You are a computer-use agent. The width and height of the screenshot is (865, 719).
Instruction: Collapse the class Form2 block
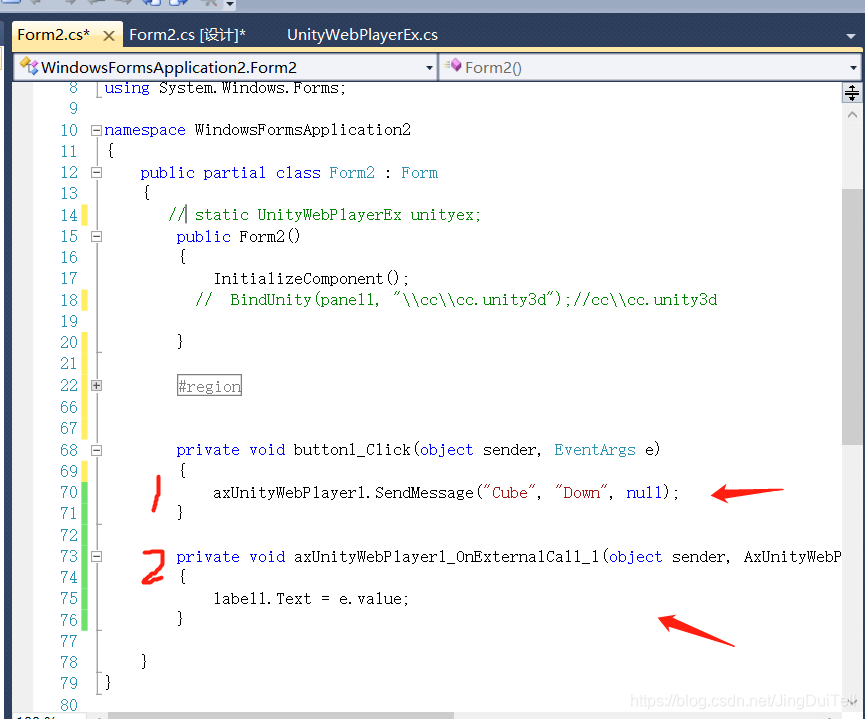coord(96,173)
